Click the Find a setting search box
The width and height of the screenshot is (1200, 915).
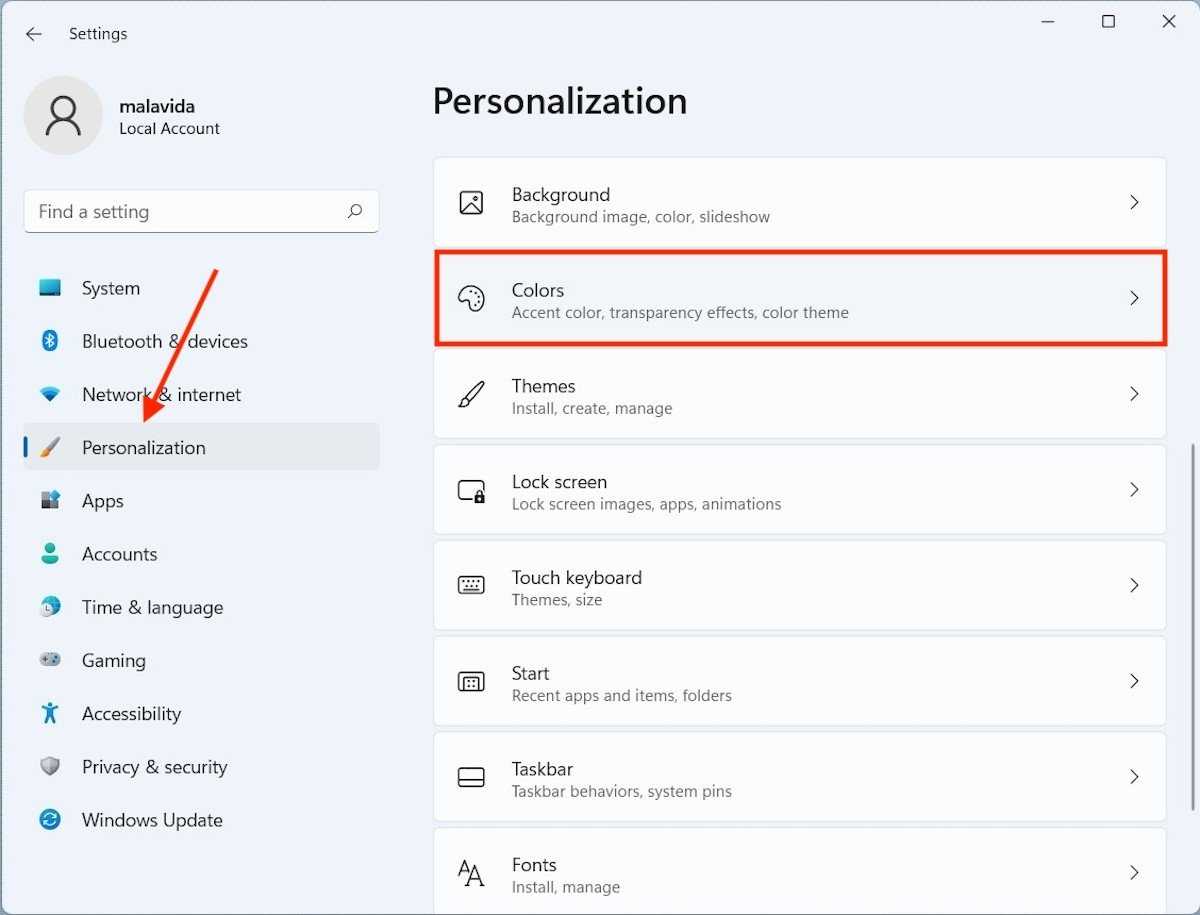[x=185, y=212]
